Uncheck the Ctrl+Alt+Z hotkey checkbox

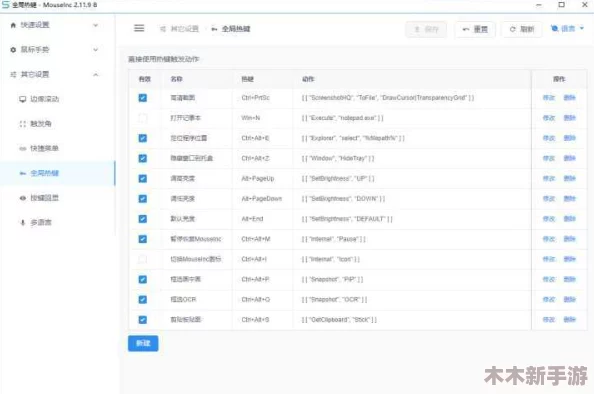click(x=142, y=158)
